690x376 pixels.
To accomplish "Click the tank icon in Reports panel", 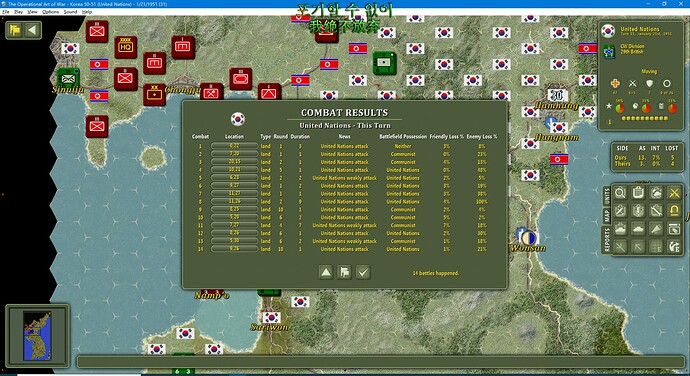I will pyautogui.click(x=638, y=229).
